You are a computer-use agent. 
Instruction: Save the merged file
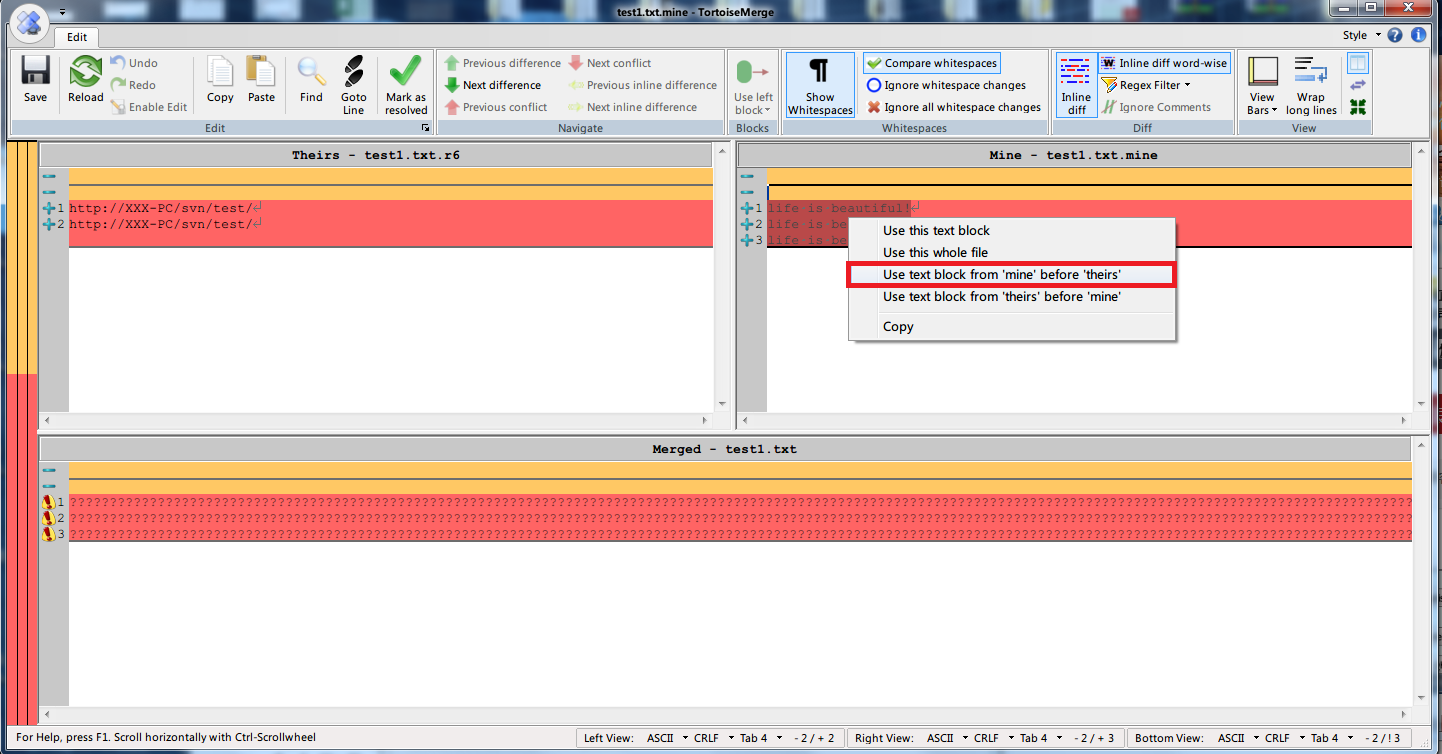click(x=35, y=80)
